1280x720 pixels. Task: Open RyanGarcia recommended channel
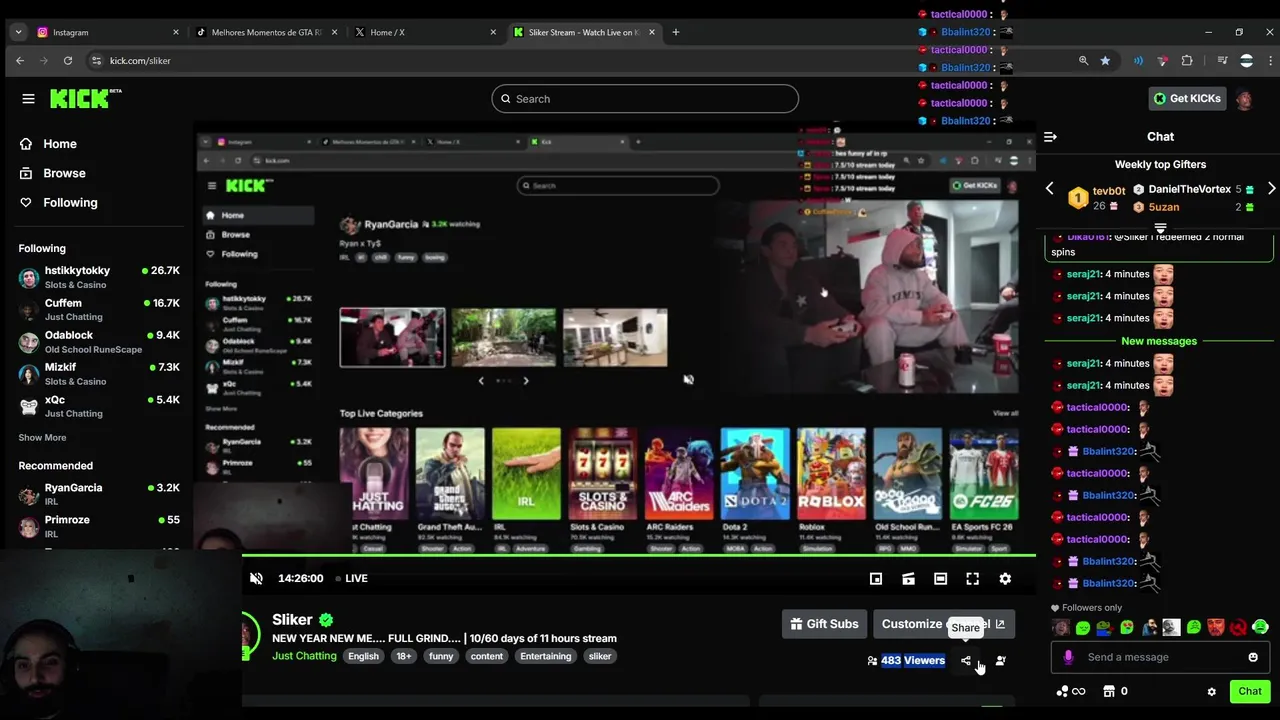click(99, 494)
